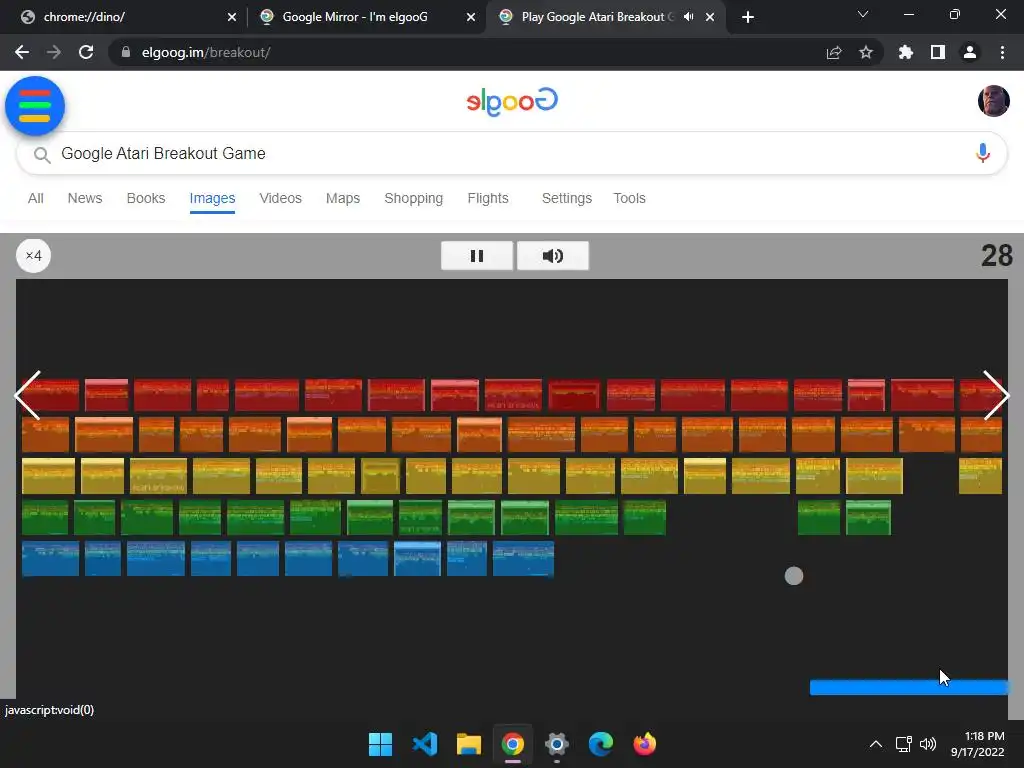
Task: Switch to the Maps search tab
Action: click(x=343, y=198)
